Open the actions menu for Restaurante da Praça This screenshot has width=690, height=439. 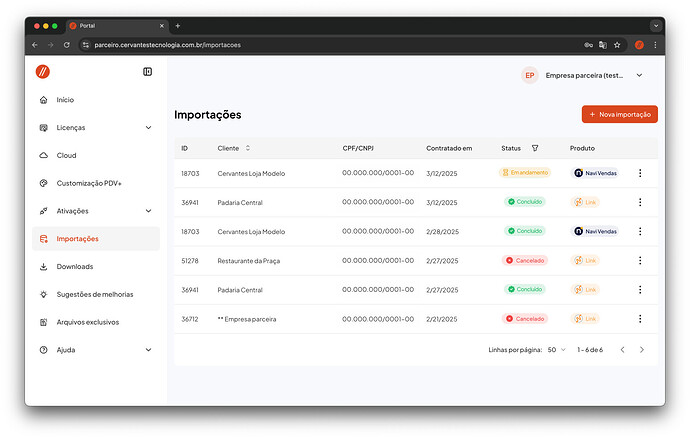click(640, 260)
